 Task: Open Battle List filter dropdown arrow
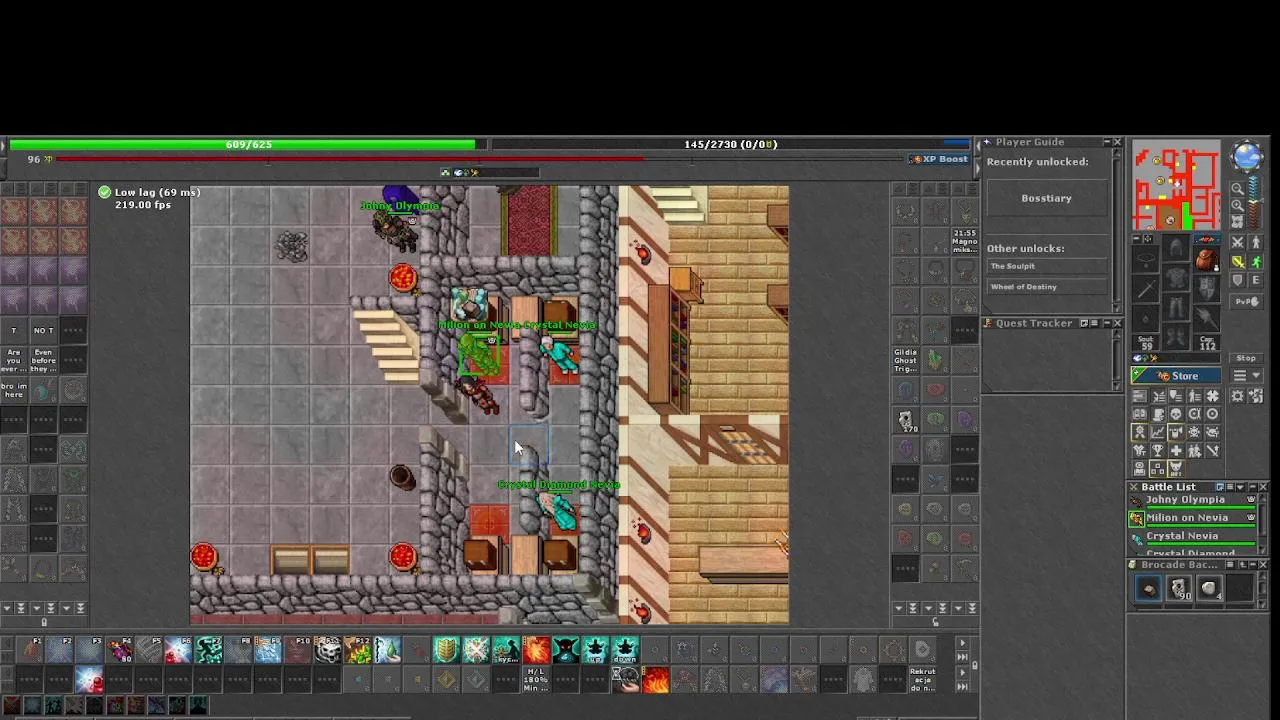(1240, 487)
